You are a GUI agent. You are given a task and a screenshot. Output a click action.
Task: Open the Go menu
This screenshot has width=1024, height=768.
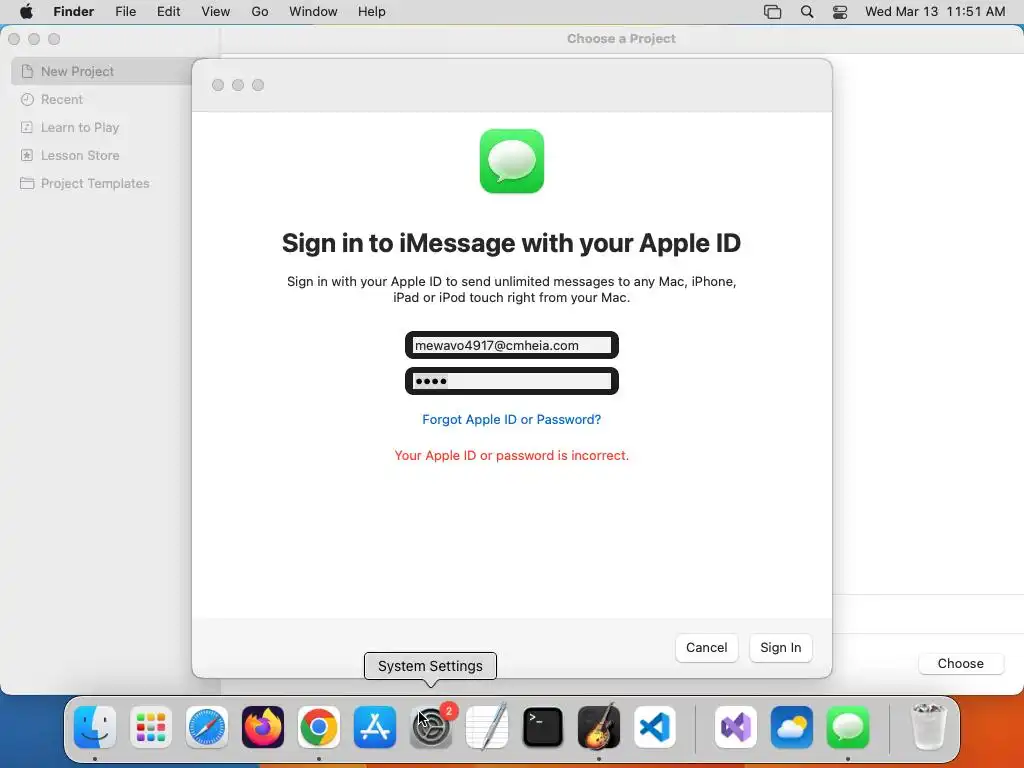(260, 12)
